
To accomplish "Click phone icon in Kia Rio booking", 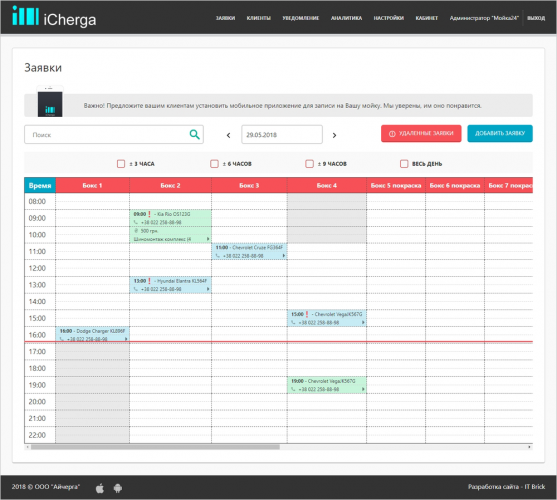I will coord(136,223).
